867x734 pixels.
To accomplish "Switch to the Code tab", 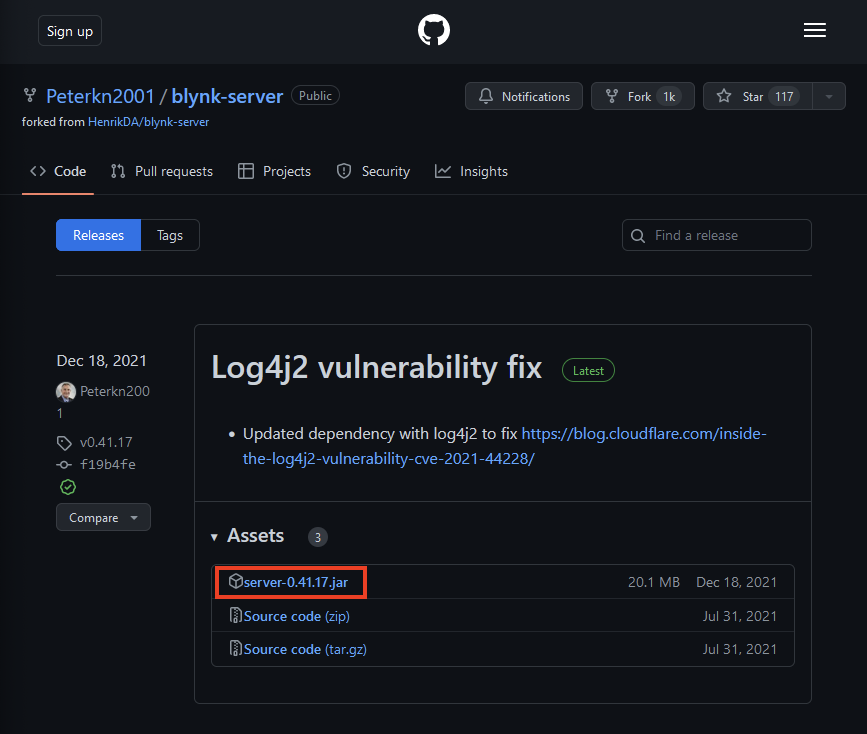I will pyautogui.click(x=58, y=171).
